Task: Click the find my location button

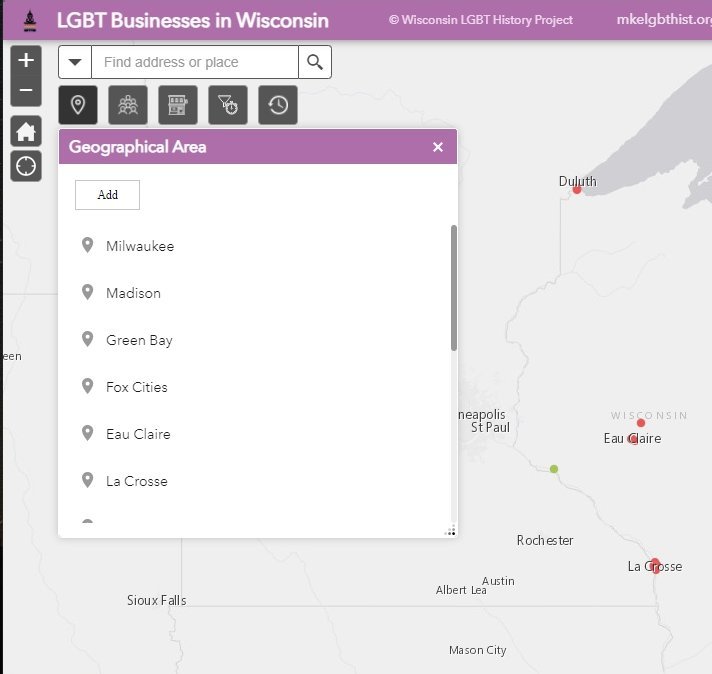Action: click(x=26, y=166)
